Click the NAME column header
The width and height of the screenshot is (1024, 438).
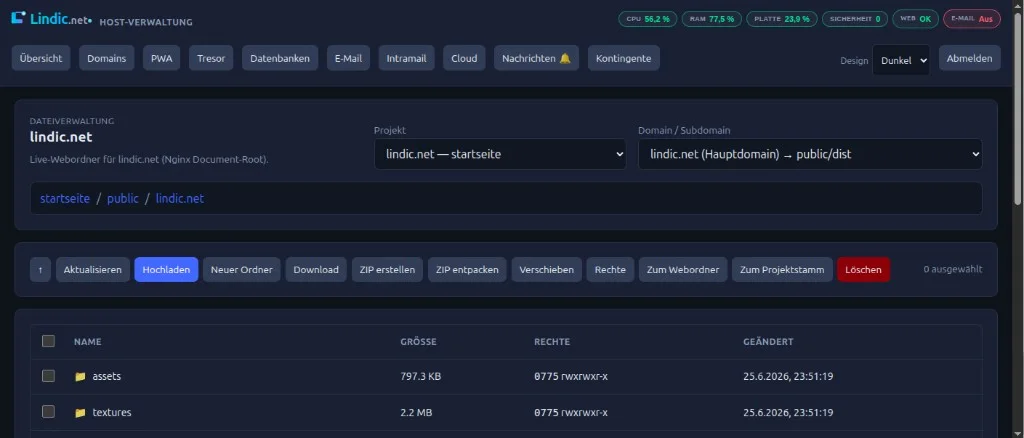click(x=88, y=341)
